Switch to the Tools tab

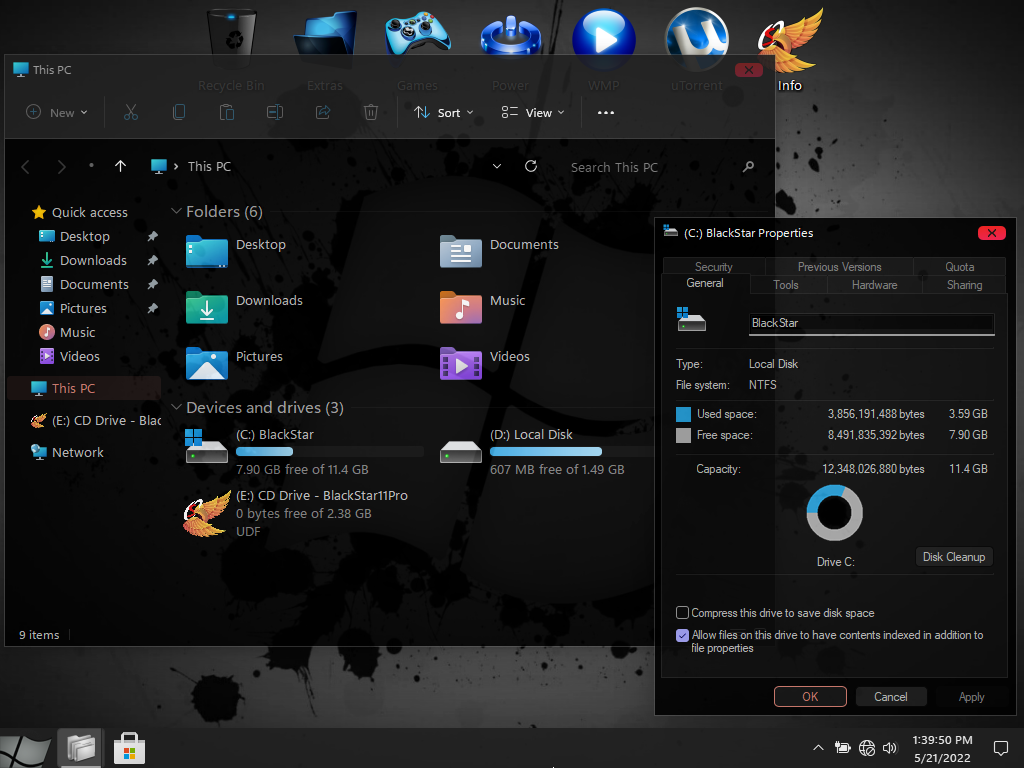coord(786,285)
